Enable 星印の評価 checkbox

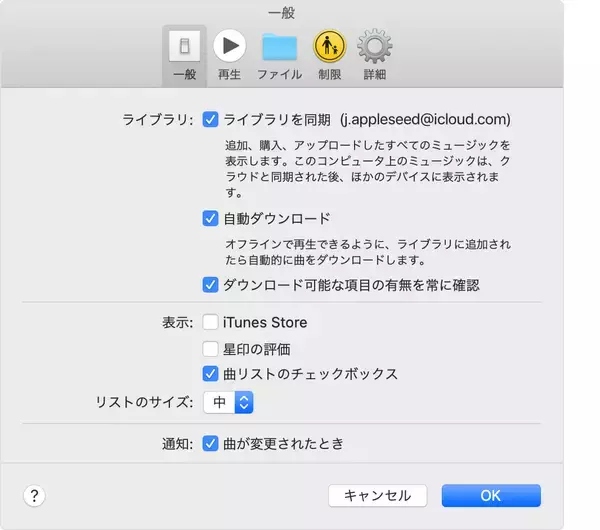(x=210, y=349)
